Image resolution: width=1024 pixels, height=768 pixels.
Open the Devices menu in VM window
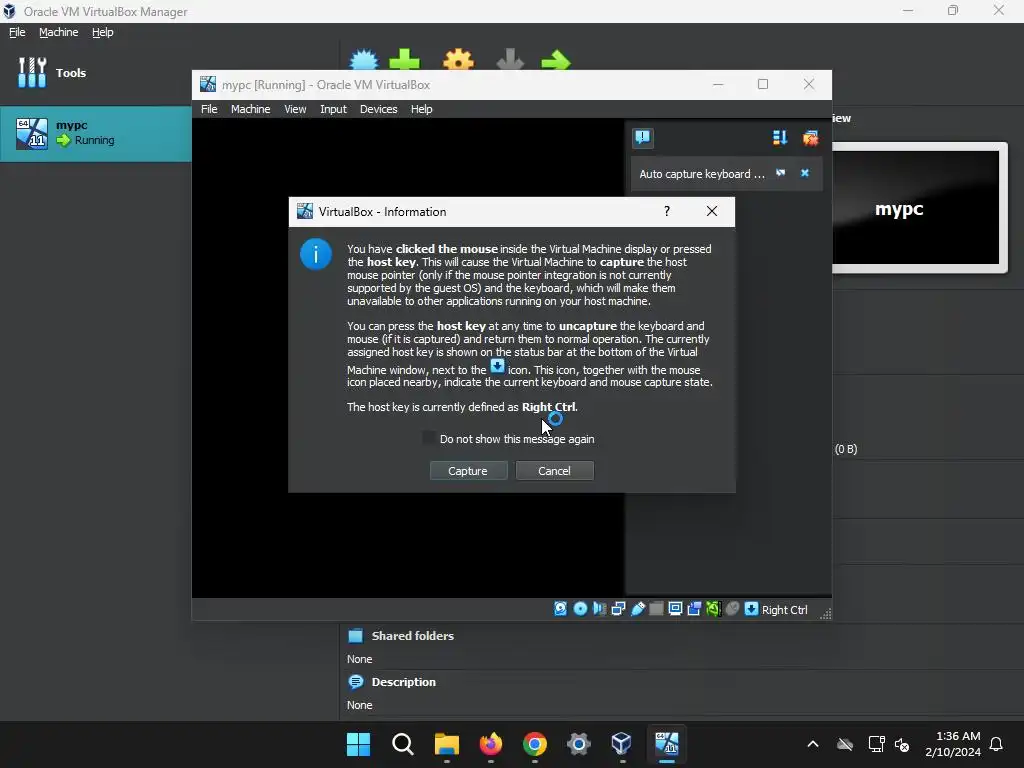(378, 109)
